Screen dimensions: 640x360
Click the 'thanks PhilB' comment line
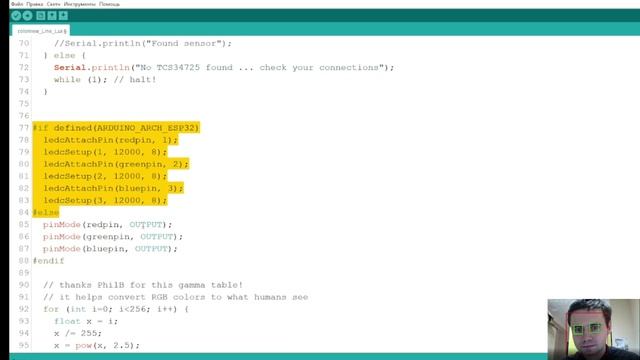pyautogui.click(x=143, y=285)
